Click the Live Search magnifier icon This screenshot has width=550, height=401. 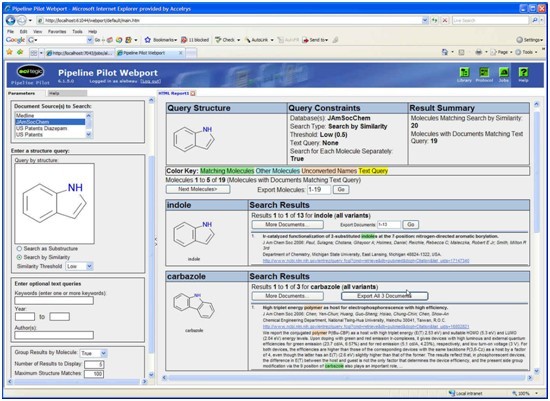pos(534,20)
